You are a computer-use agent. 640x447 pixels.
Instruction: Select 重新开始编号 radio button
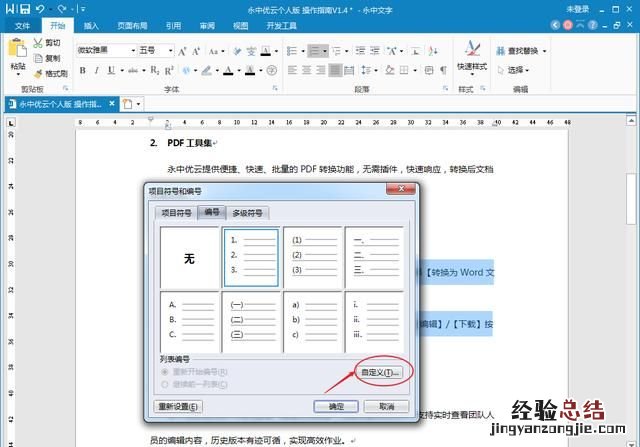[x=165, y=372]
